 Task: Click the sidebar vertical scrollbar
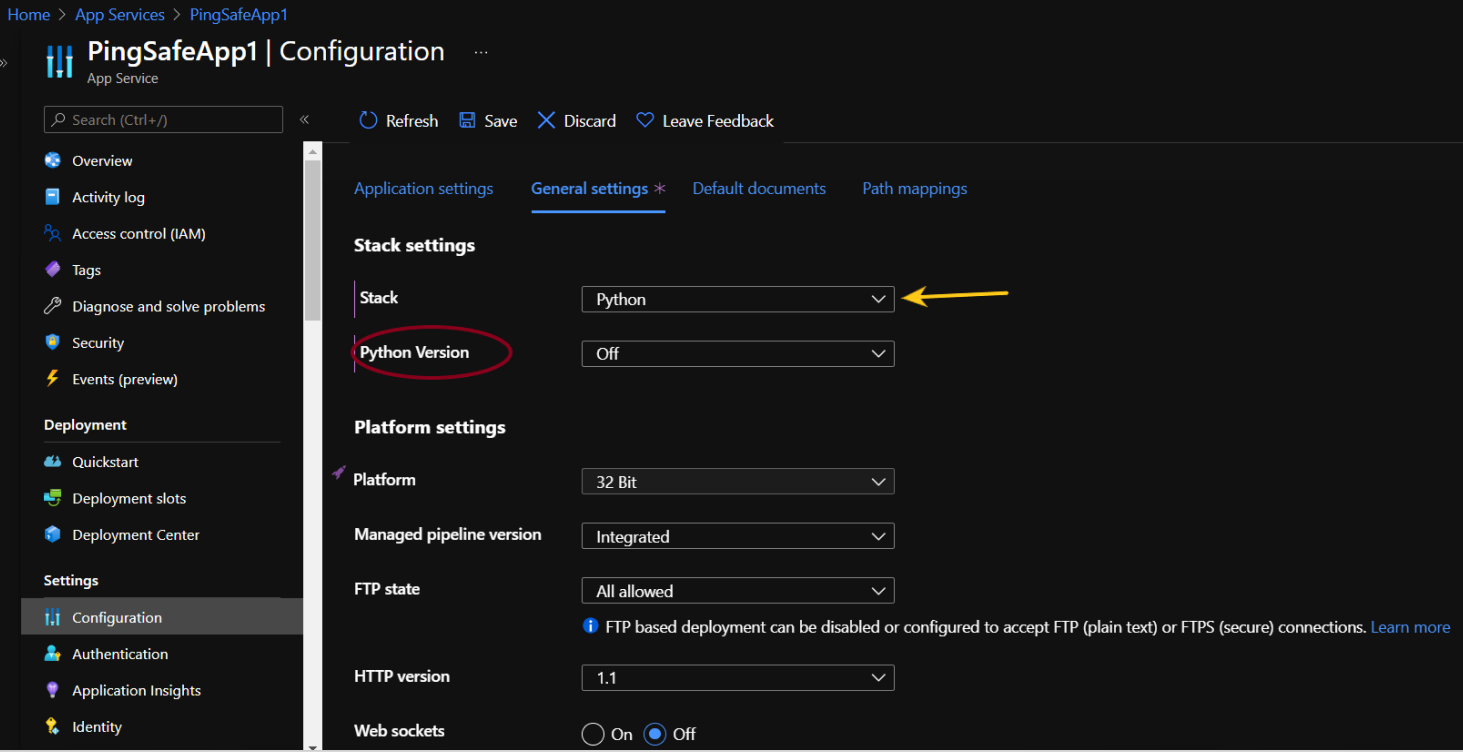(312, 240)
